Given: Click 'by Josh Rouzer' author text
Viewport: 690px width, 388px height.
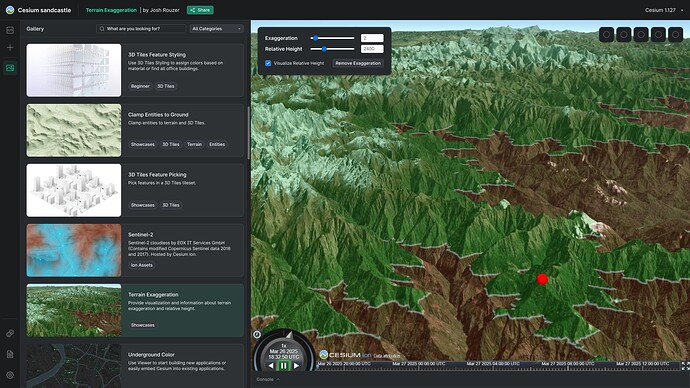Looking at the screenshot, I should click(161, 10).
